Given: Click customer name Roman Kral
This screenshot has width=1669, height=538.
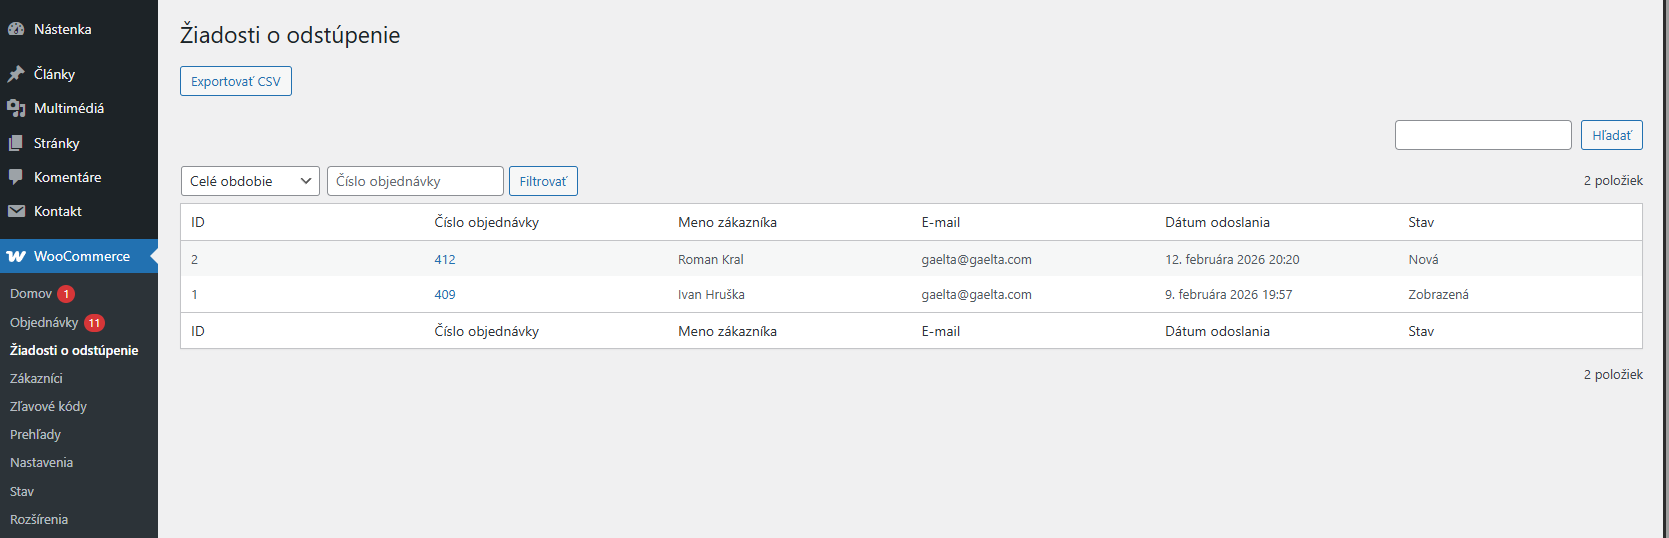Looking at the screenshot, I should coord(711,259).
